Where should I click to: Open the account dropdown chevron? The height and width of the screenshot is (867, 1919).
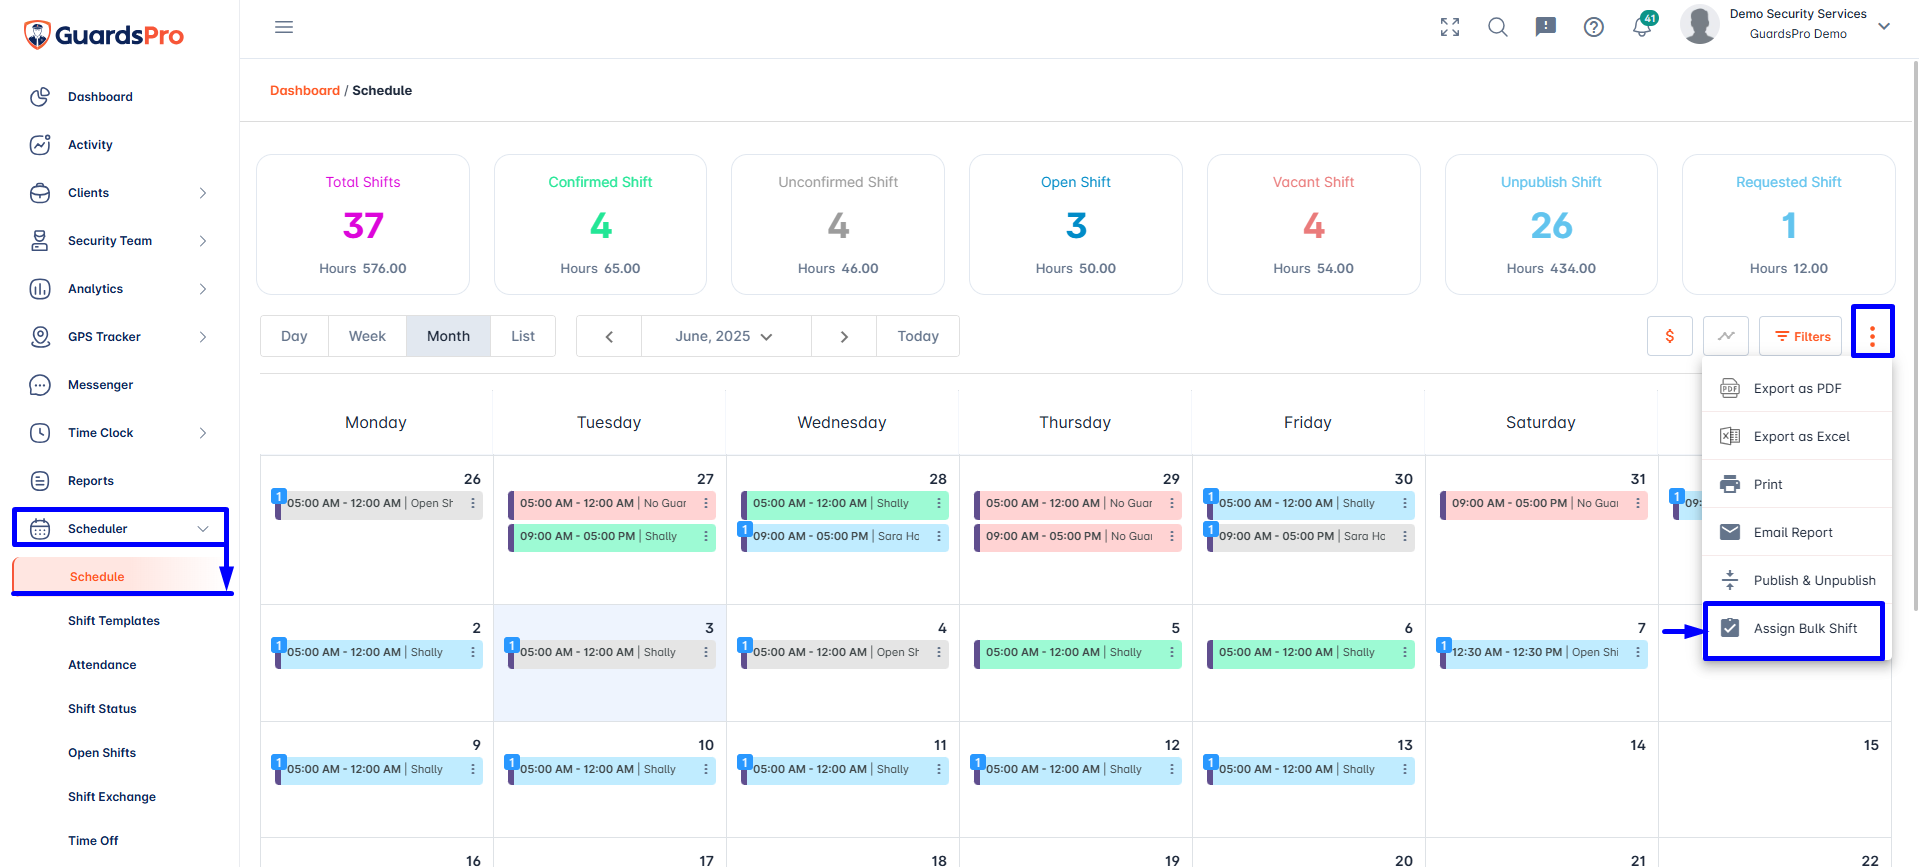tap(1884, 26)
